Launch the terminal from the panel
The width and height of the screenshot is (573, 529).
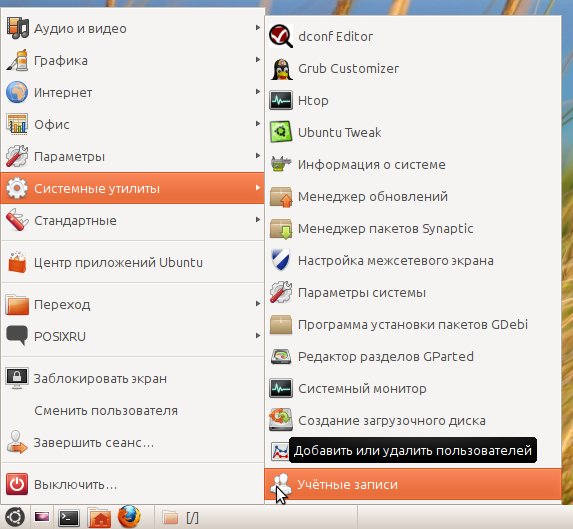[69, 517]
